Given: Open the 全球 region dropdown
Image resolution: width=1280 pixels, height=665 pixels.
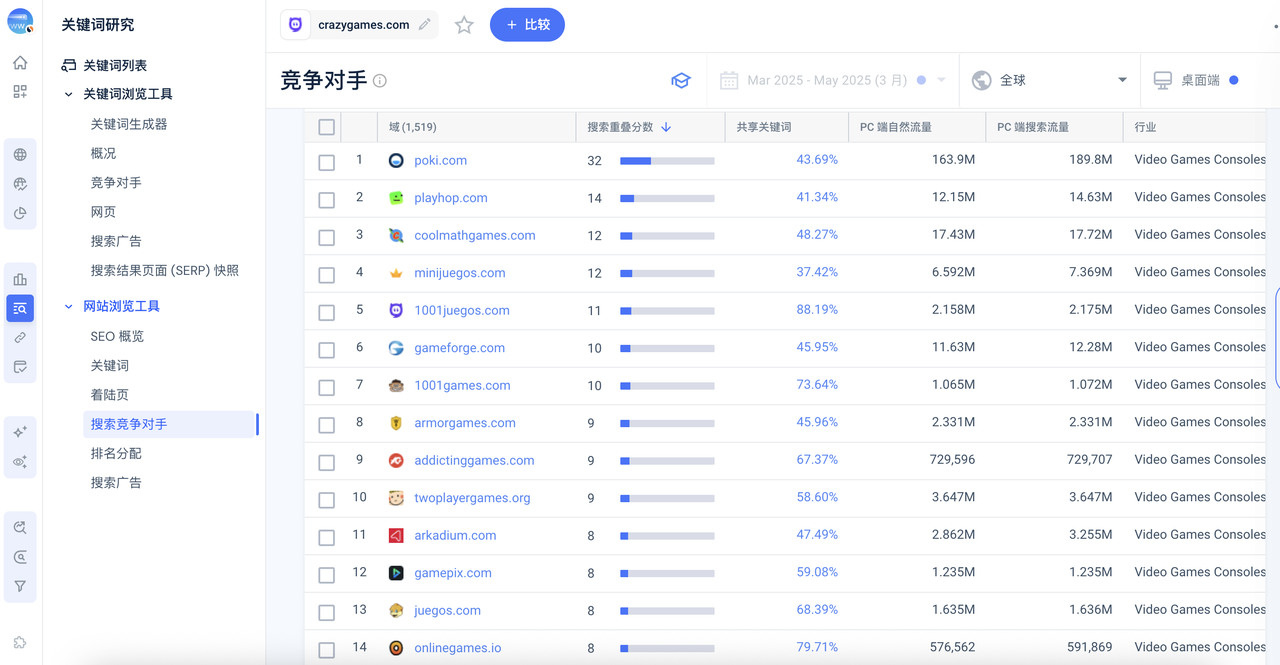Looking at the screenshot, I should click(1050, 80).
